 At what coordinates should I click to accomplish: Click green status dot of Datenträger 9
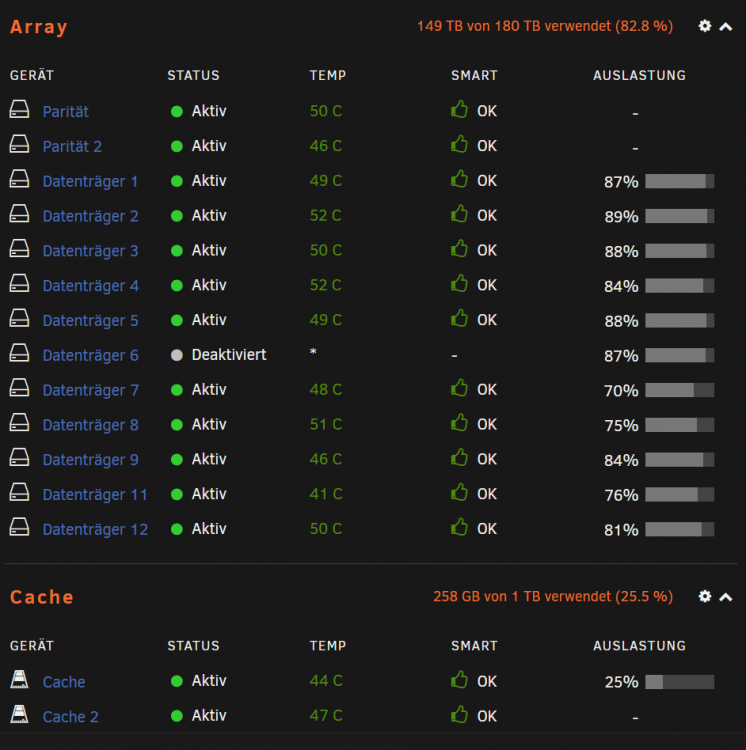tap(176, 459)
